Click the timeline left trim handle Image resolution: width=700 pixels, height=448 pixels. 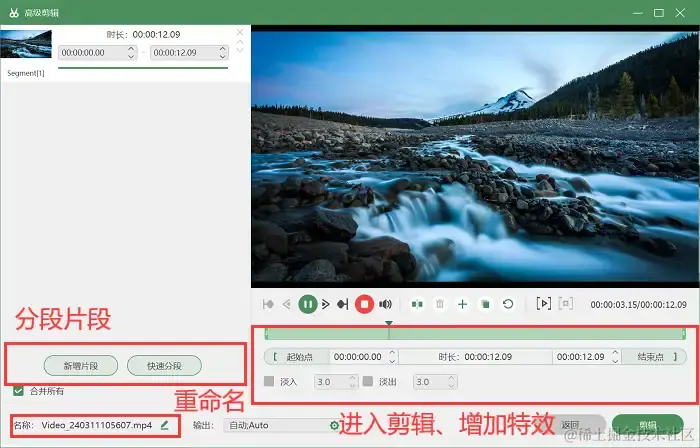(x=267, y=334)
